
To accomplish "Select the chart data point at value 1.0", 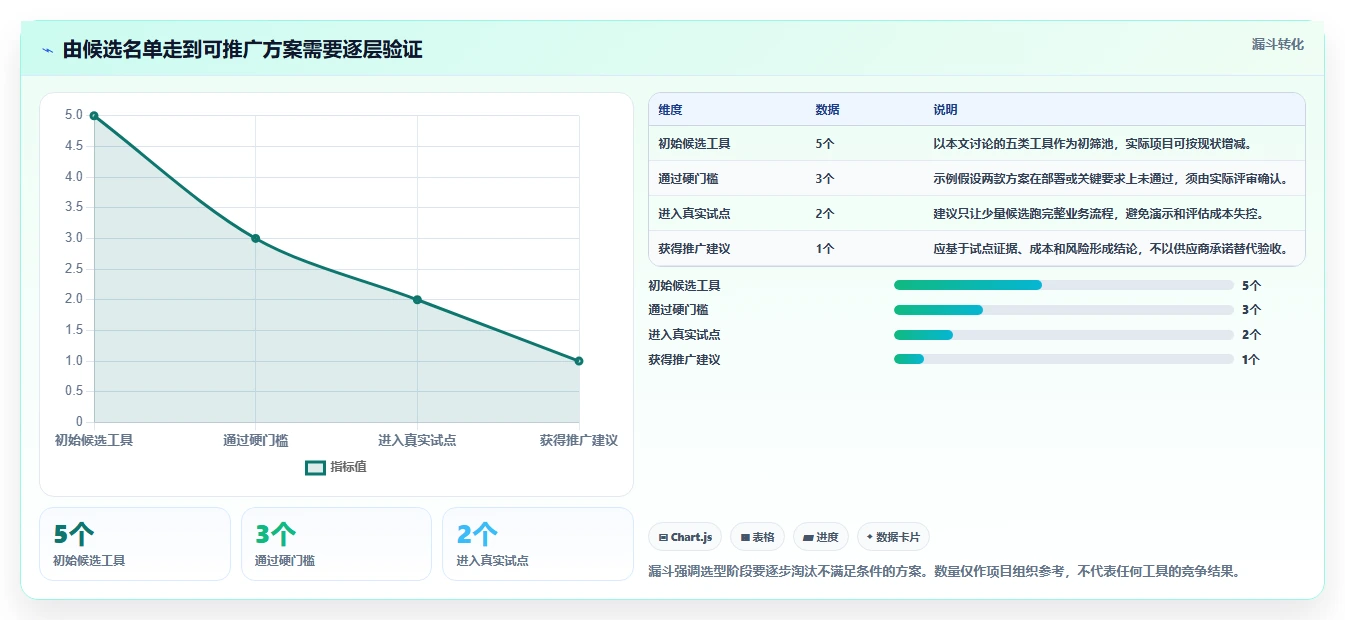I will 579,361.
